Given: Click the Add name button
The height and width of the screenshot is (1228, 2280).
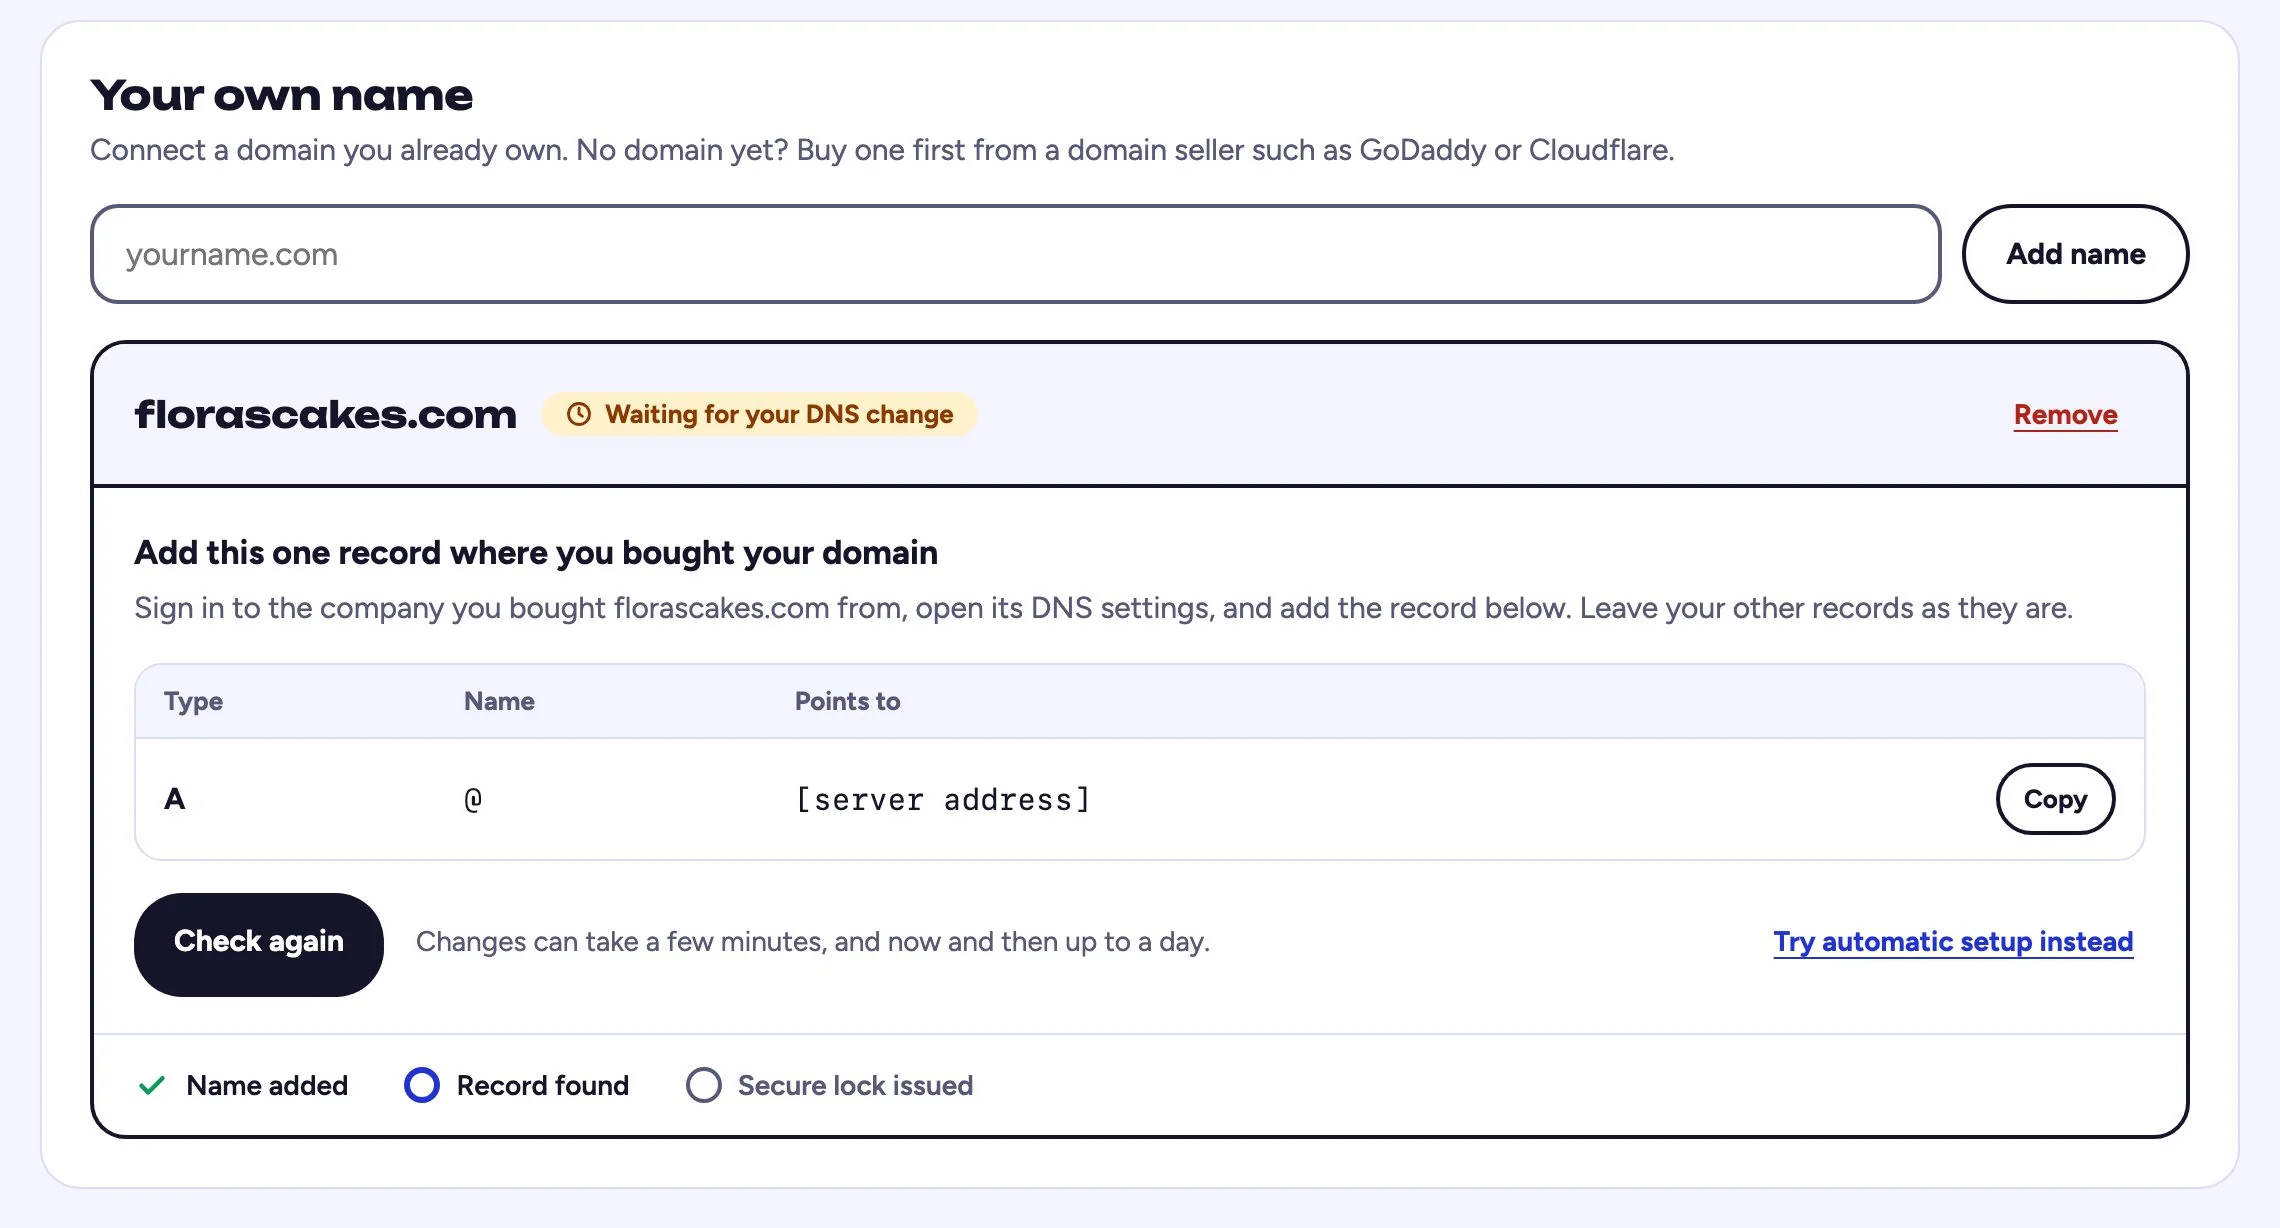Looking at the screenshot, I should [x=2075, y=254].
